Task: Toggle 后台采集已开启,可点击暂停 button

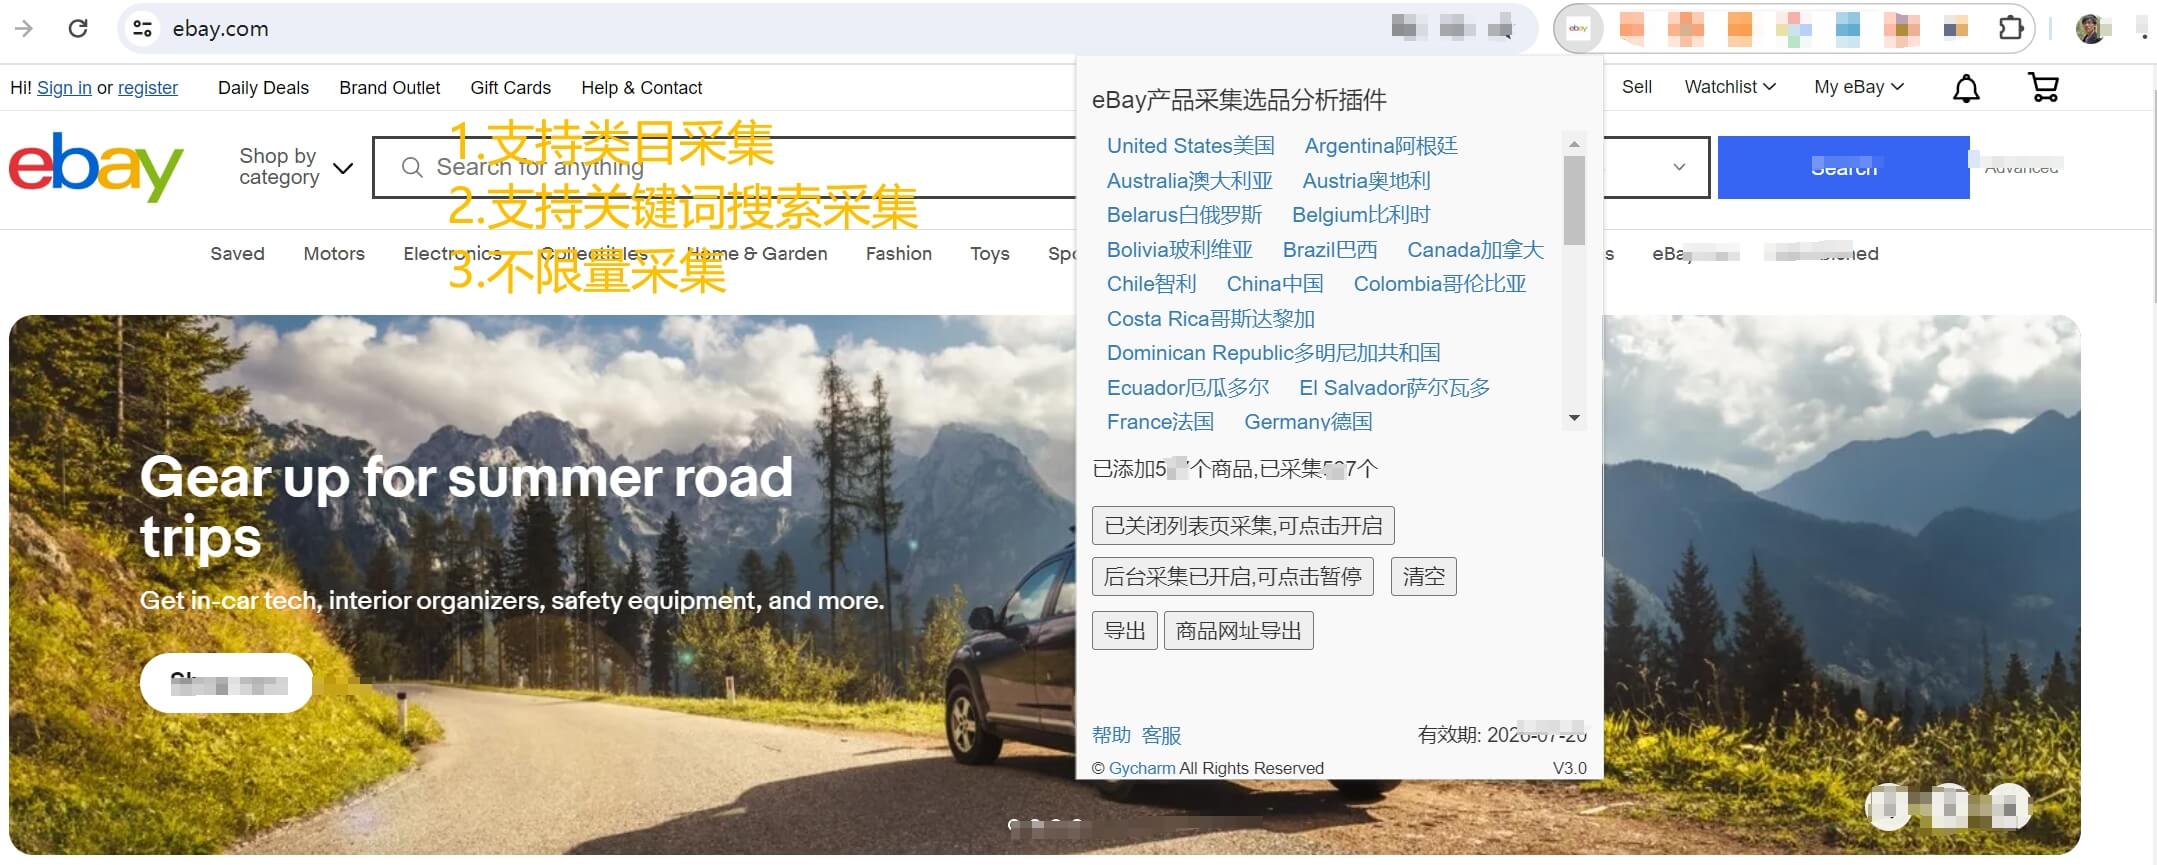Action: point(1233,576)
